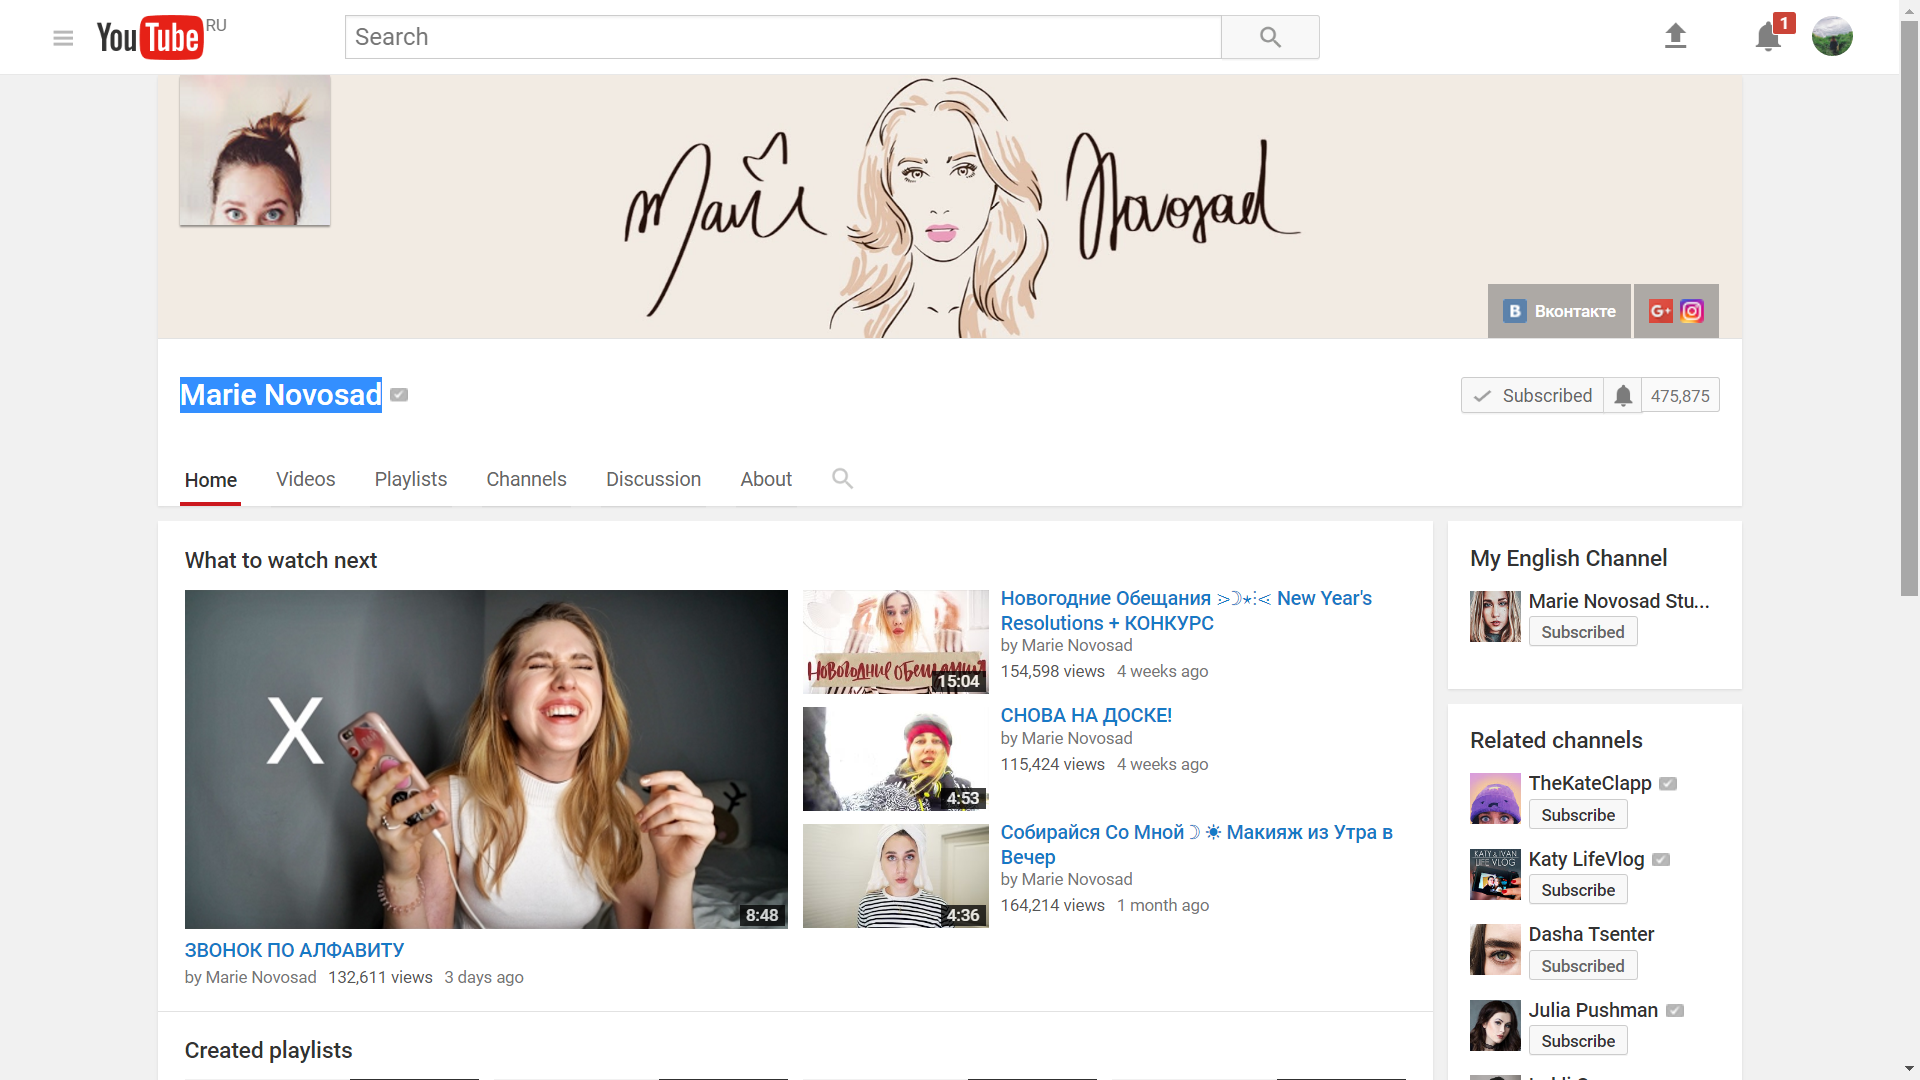Open the СНОВА НА ДОСКЕ! thumbnail
Image resolution: width=1920 pixels, height=1080 pixels.
coord(895,759)
